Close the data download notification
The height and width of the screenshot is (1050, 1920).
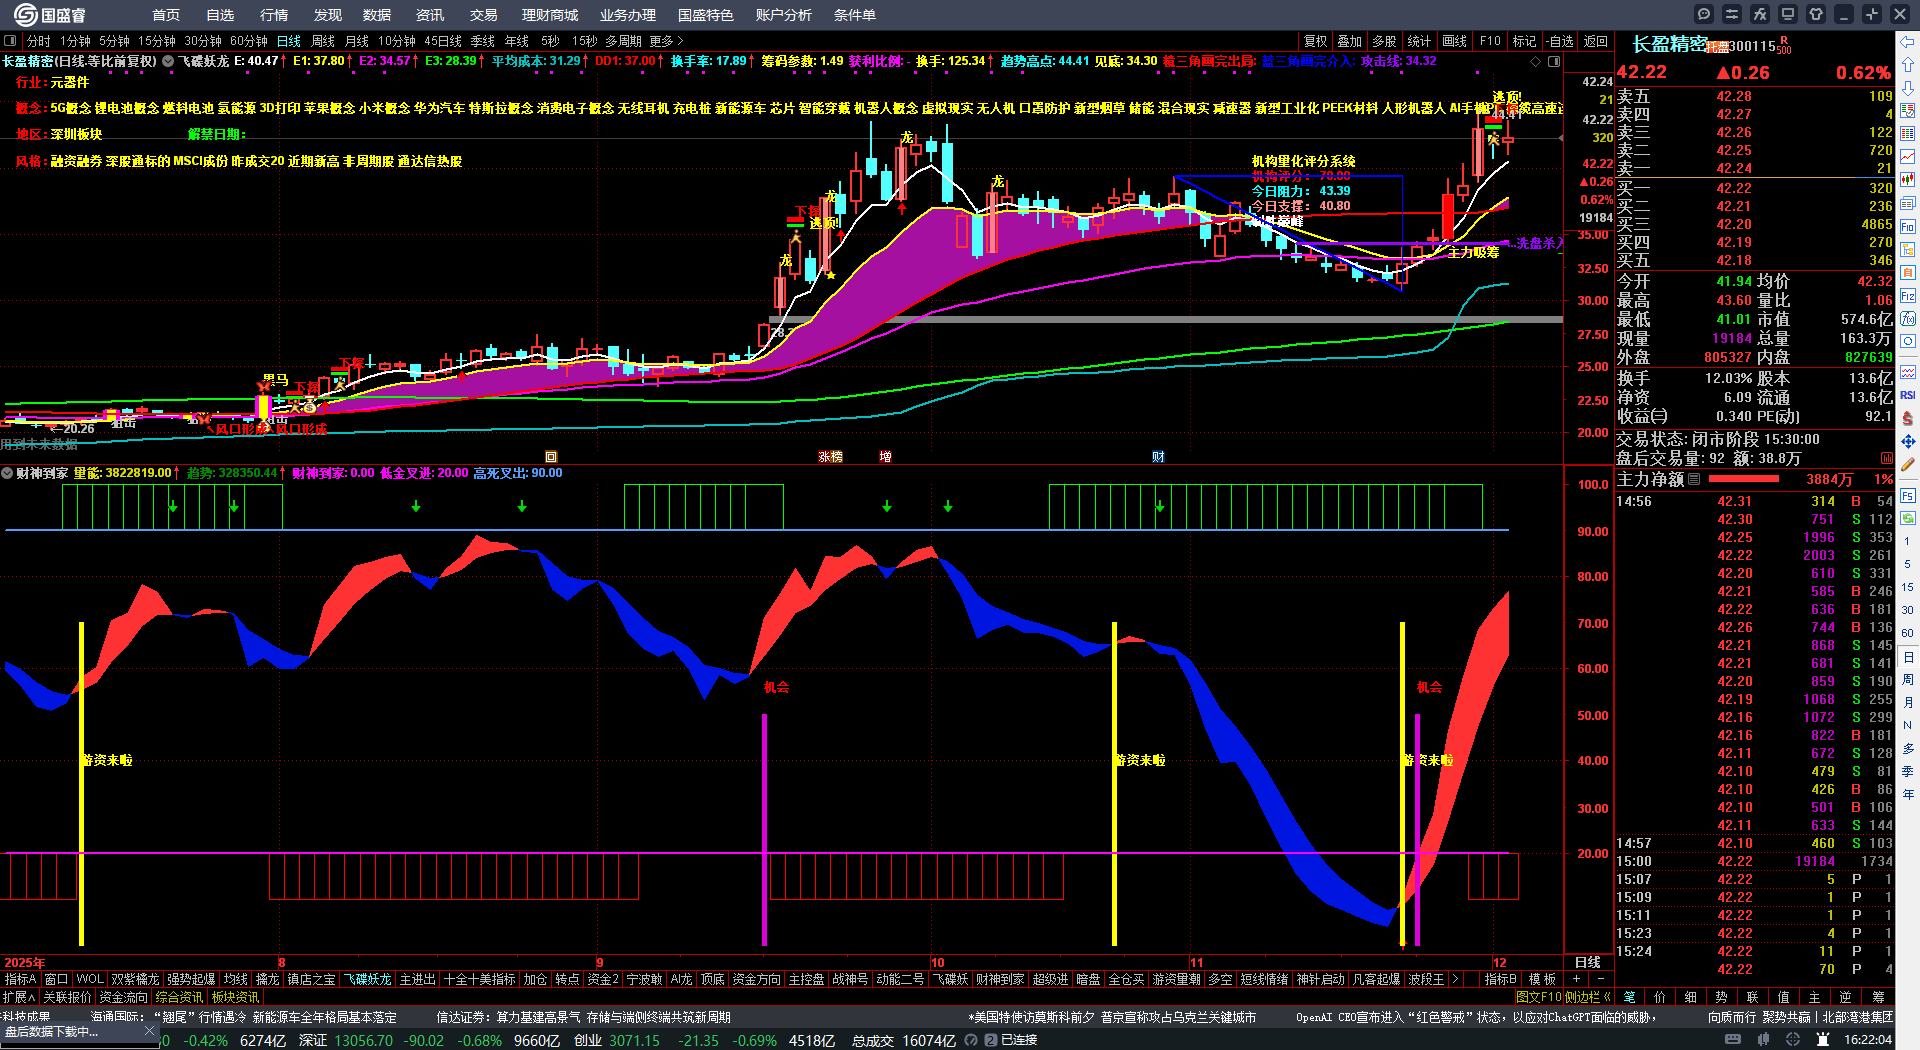click(149, 1030)
